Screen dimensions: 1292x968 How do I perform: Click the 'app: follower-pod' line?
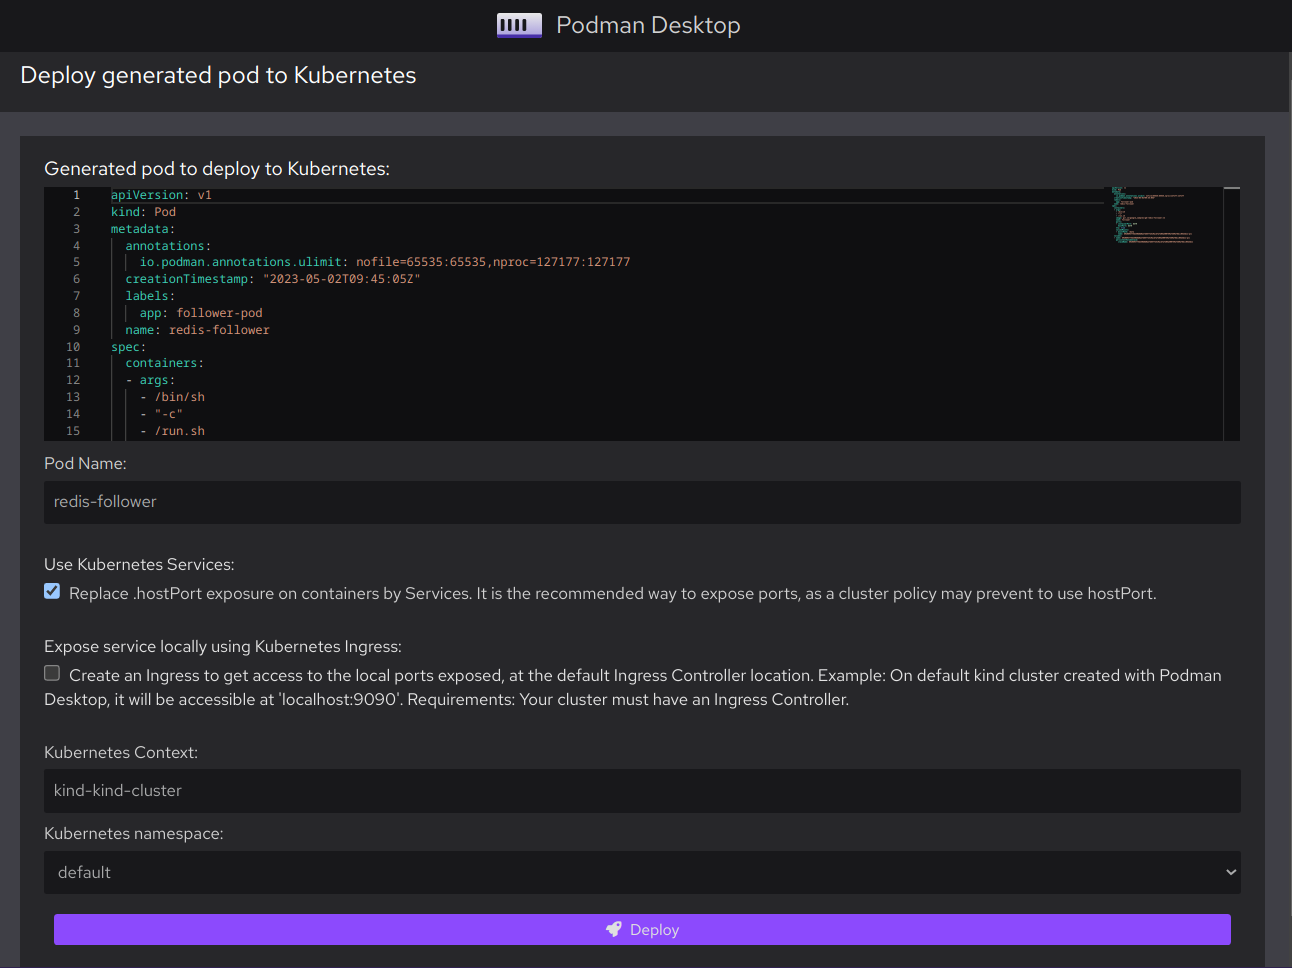pyautogui.click(x=201, y=313)
